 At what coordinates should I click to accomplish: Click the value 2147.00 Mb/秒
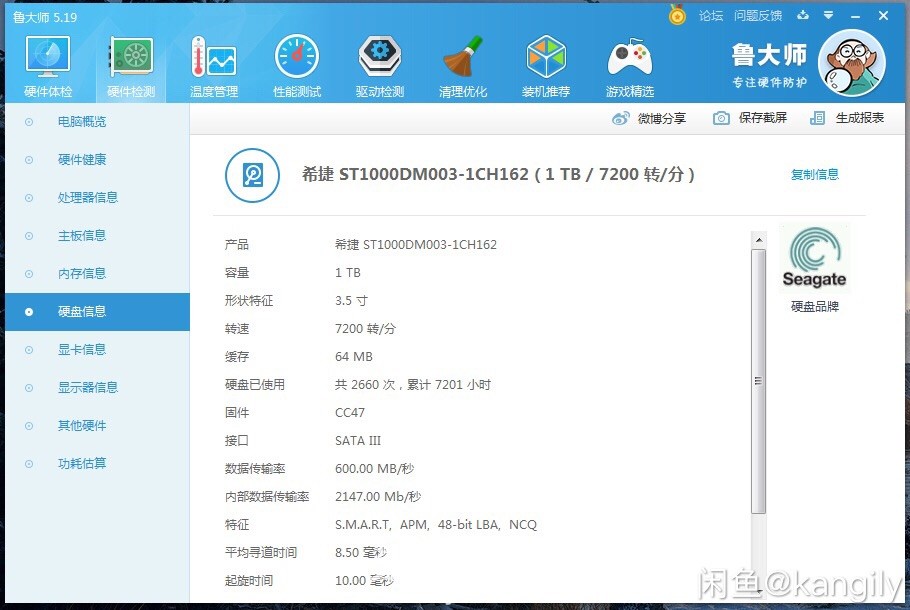click(x=378, y=497)
